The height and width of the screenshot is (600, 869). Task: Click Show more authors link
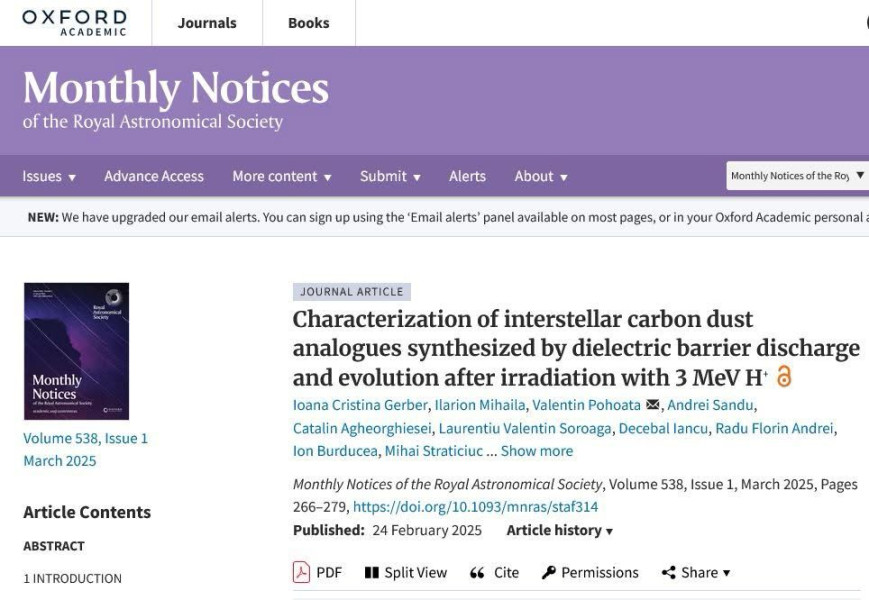pos(537,451)
